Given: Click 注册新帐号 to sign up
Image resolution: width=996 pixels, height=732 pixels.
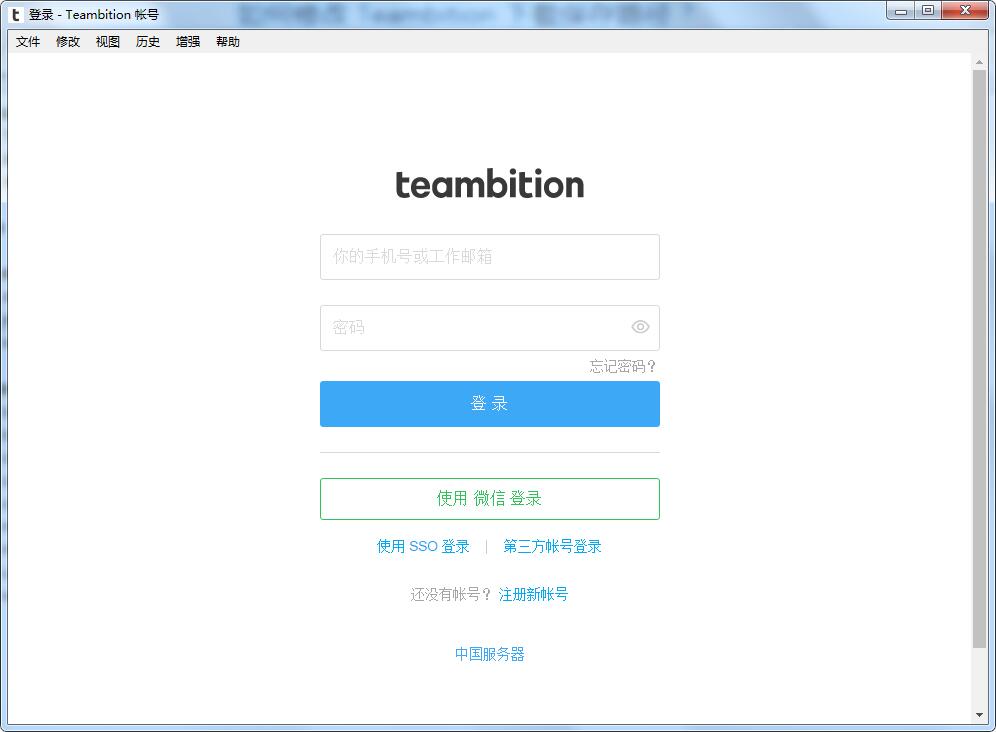Looking at the screenshot, I should point(533,594).
